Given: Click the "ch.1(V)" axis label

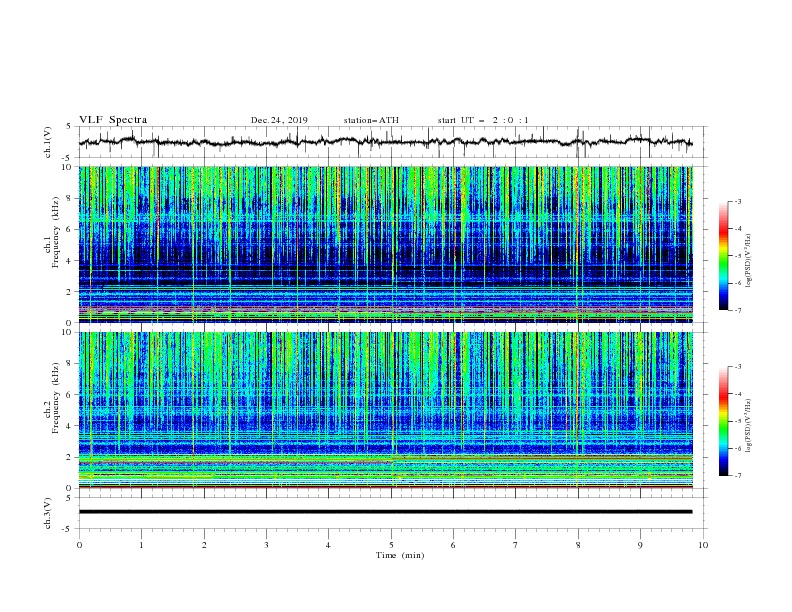Looking at the screenshot, I should (x=48, y=142).
